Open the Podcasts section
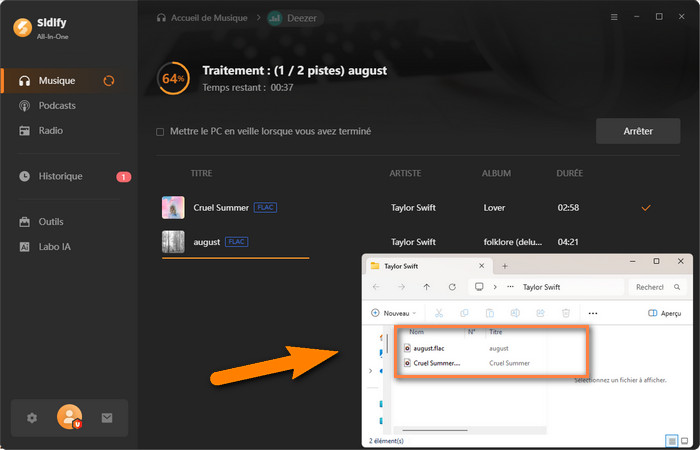Viewport: 700px width, 450px height. [57, 106]
